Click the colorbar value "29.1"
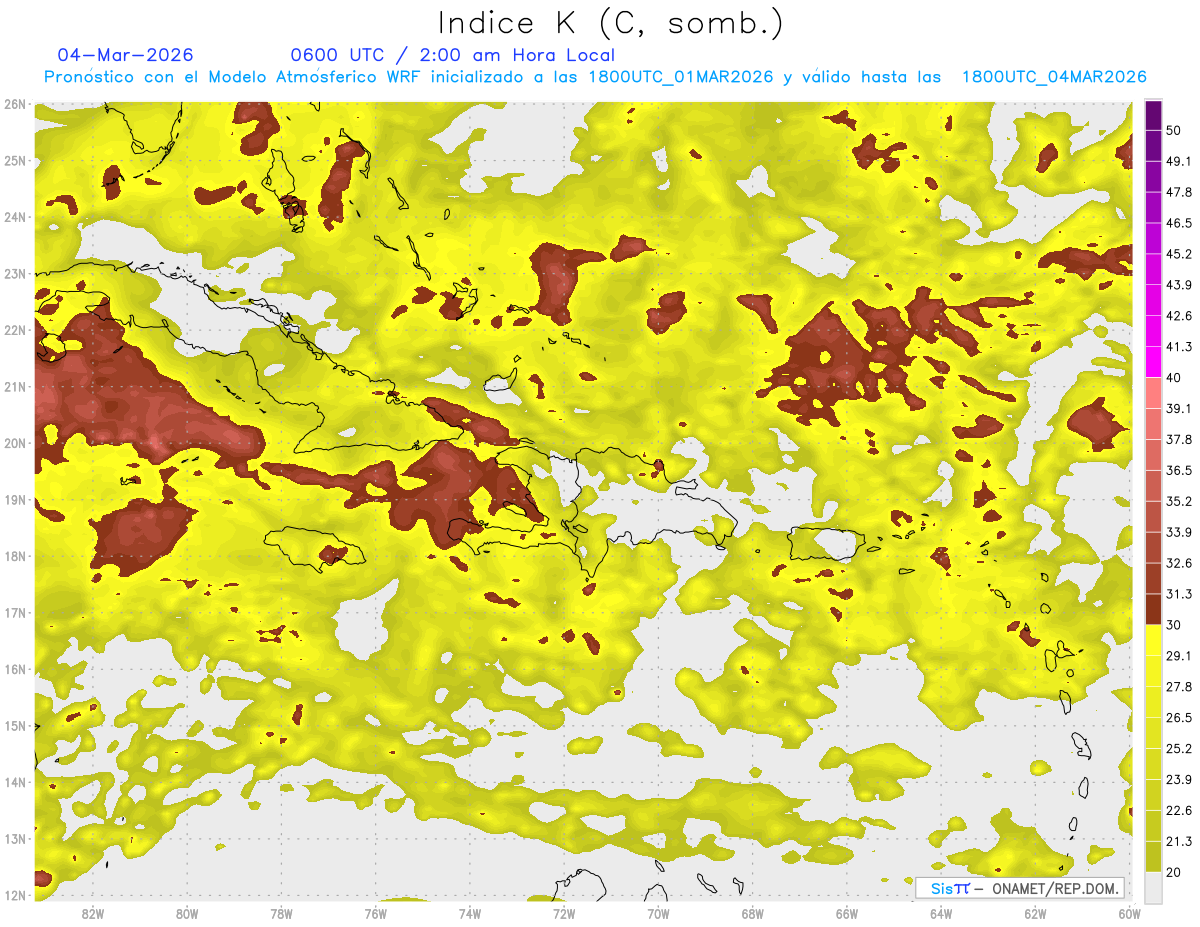The height and width of the screenshot is (927, 1200). (x=1178, y=655)
